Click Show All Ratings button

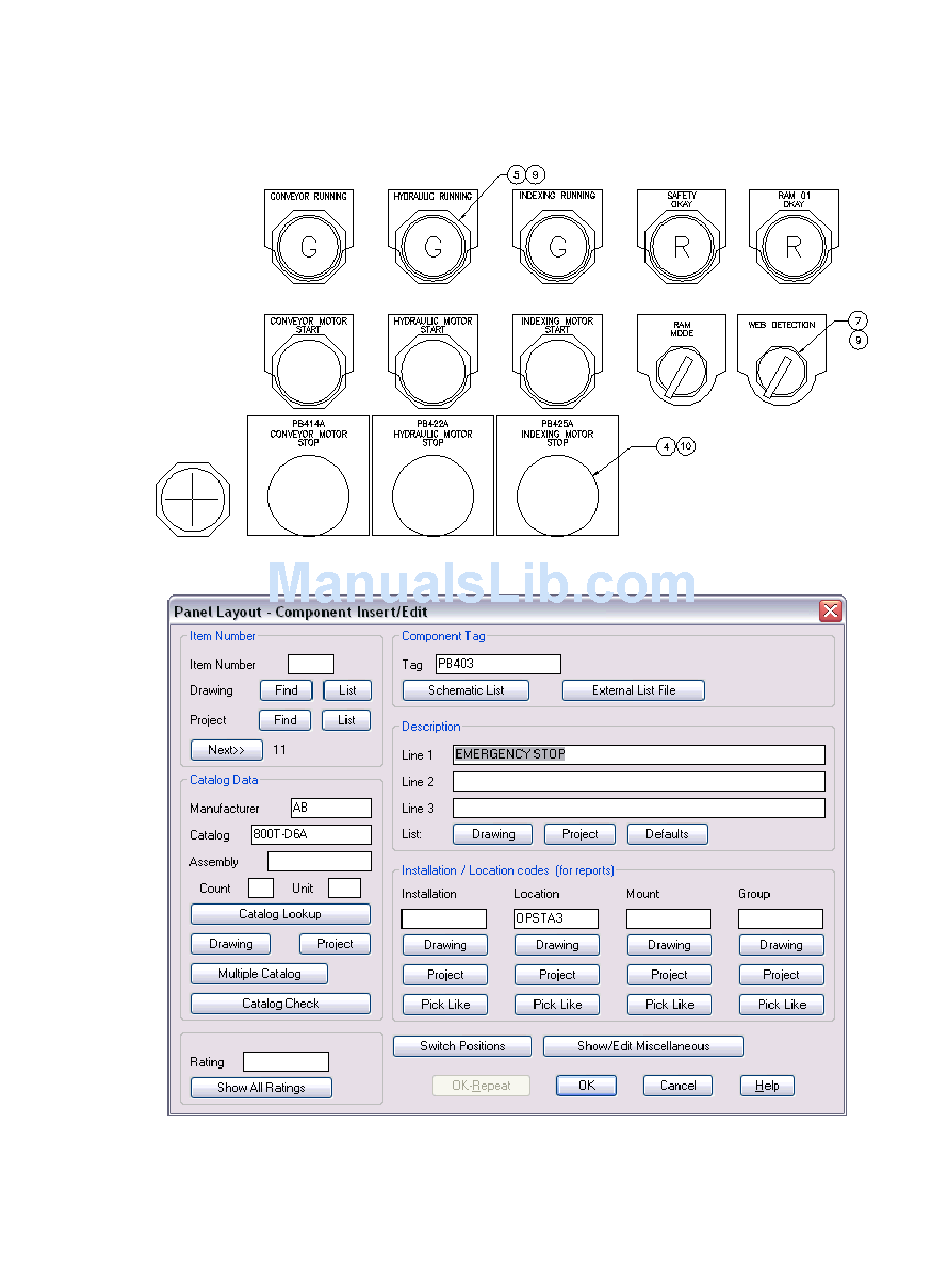pyautogui.click(x=261, y=1088)
